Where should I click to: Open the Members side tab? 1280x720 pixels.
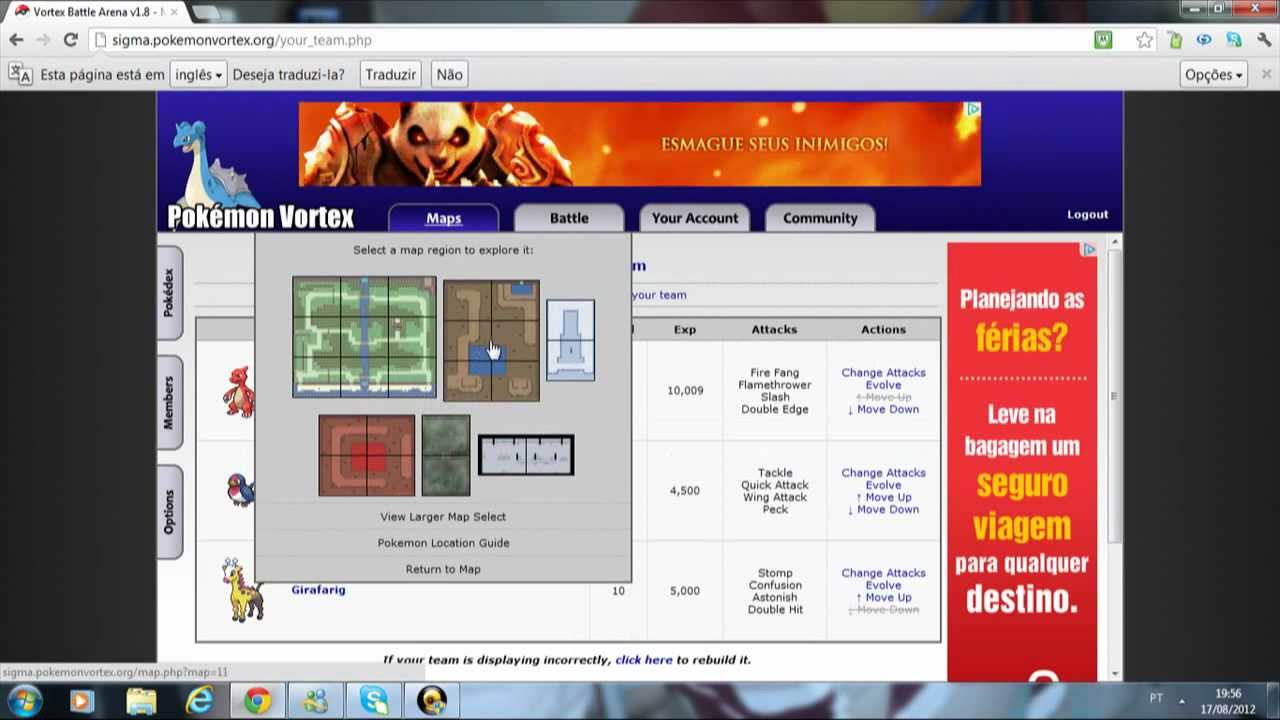tap(169, 403)
